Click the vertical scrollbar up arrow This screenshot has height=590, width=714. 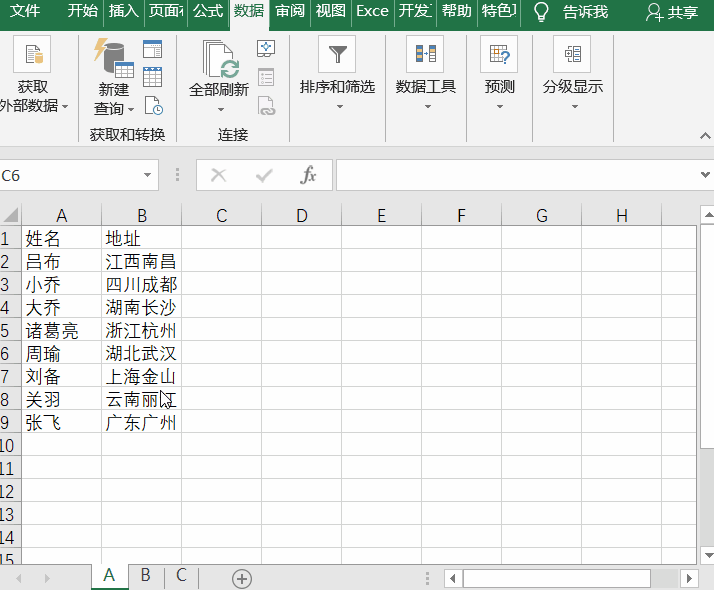coord(708,214)
